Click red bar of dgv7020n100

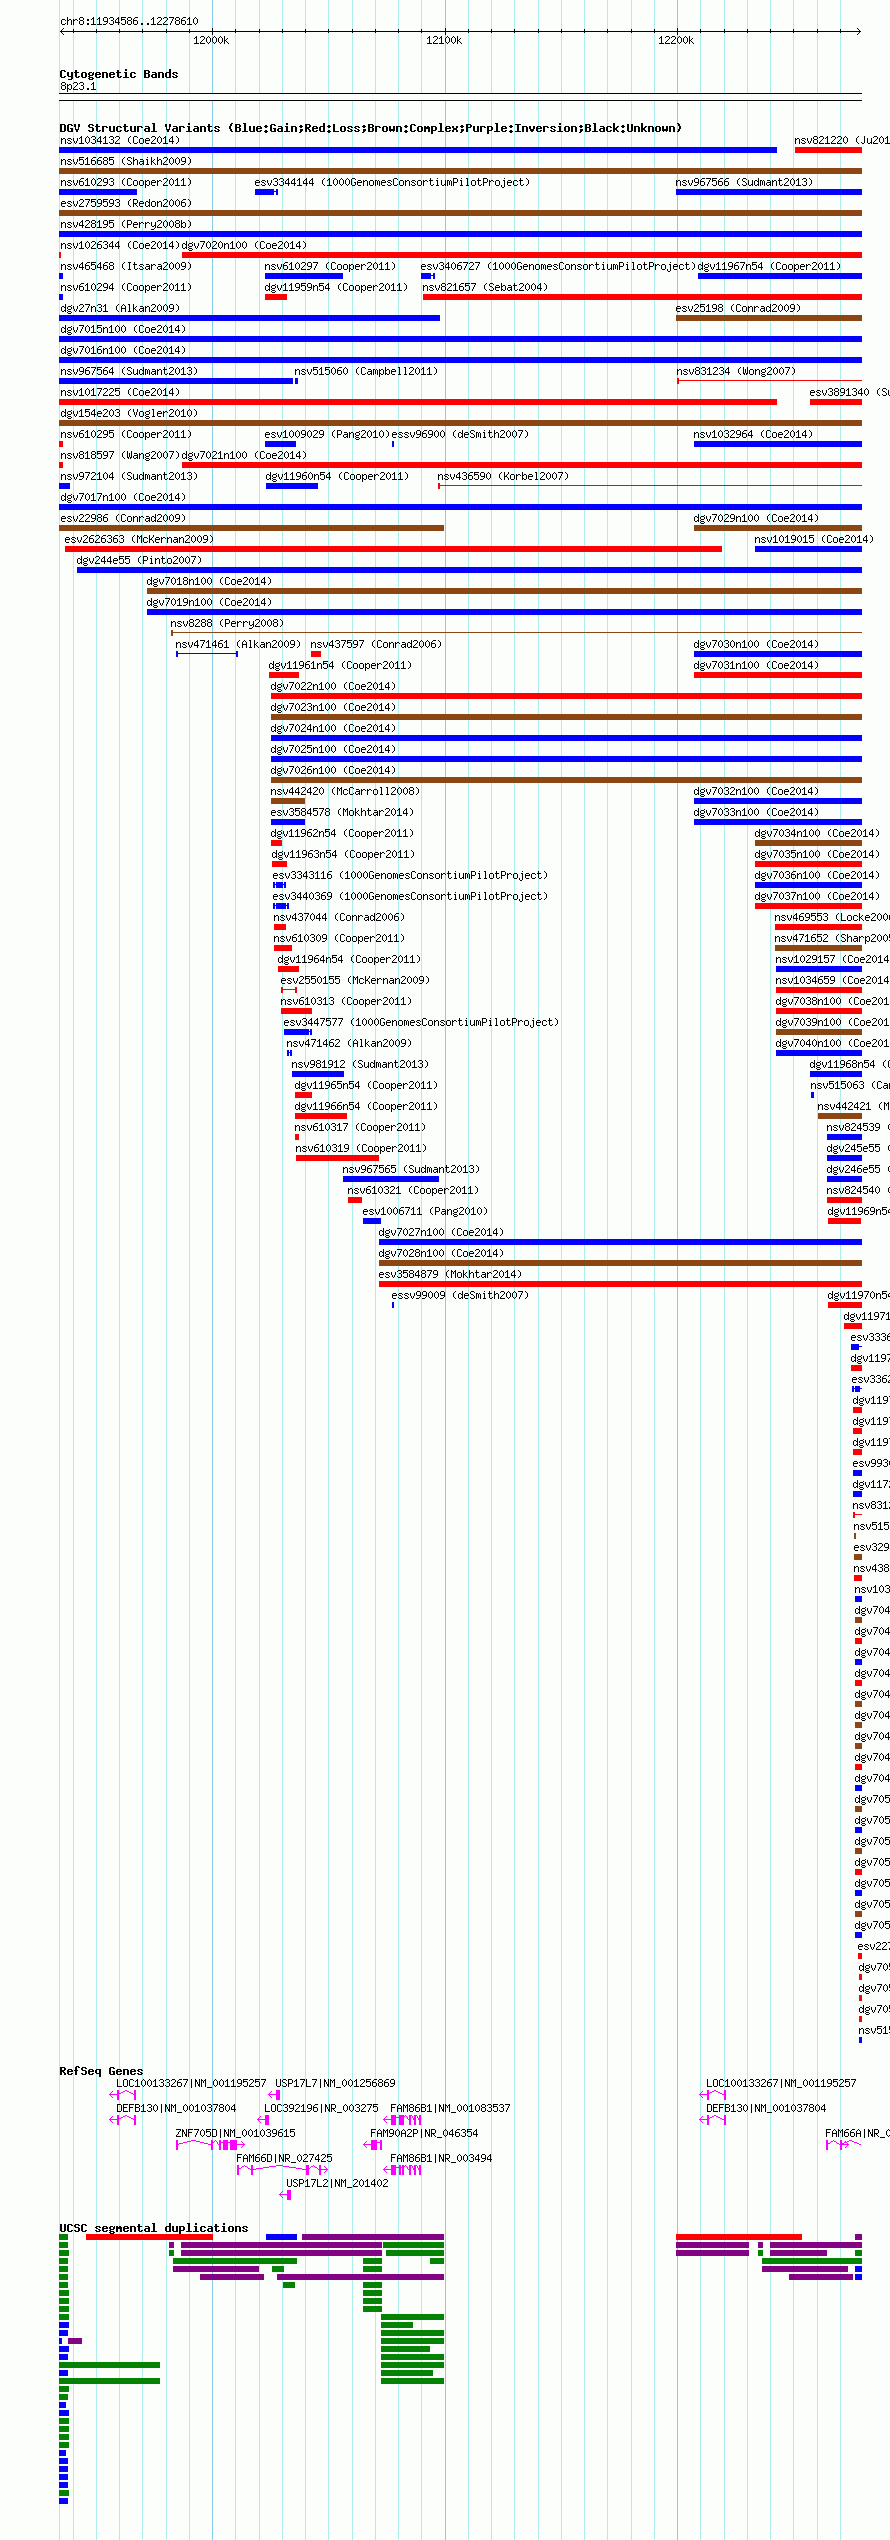(x=522, y=255)
